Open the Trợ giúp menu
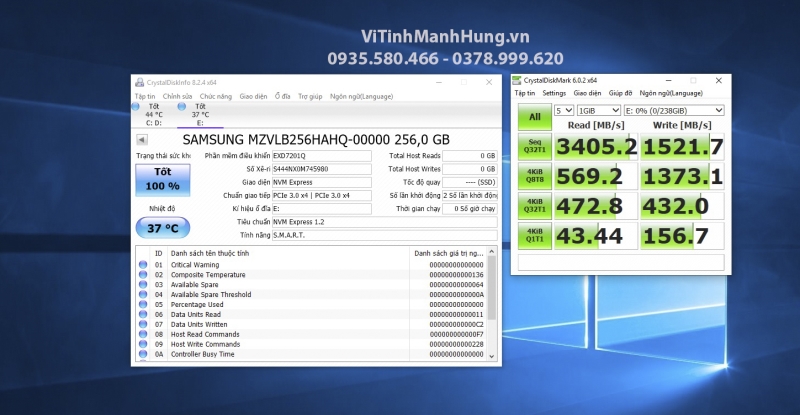The width and height of the screenshot is (800, 415). point(310,96)
